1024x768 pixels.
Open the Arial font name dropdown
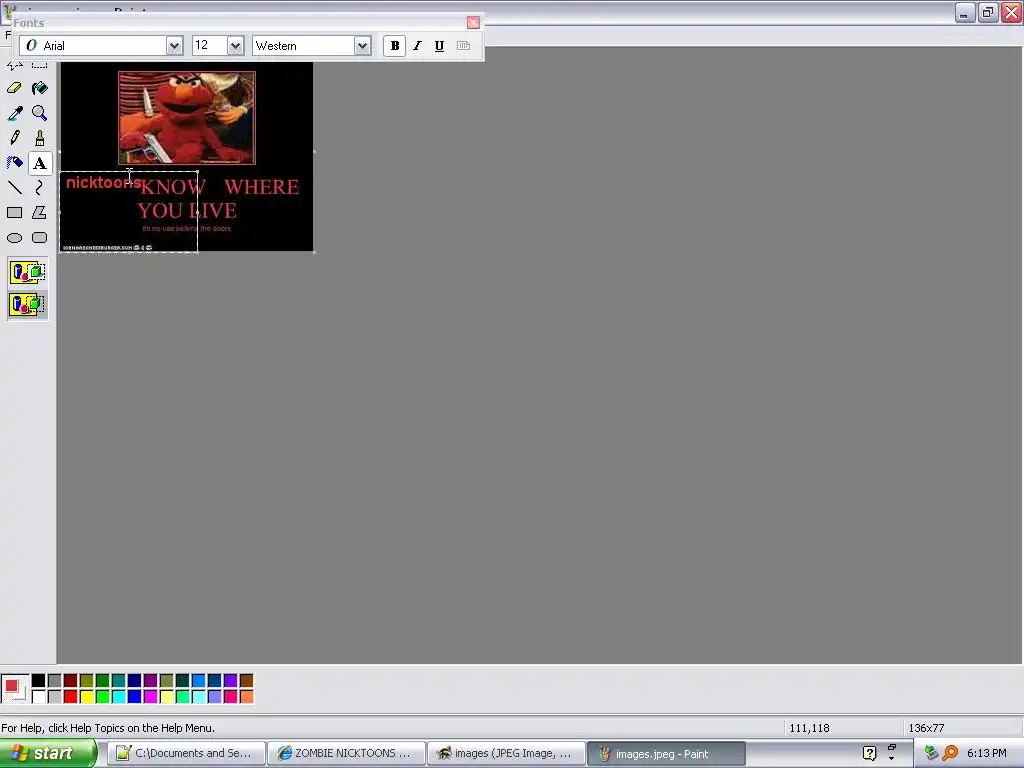coord(174,46)
